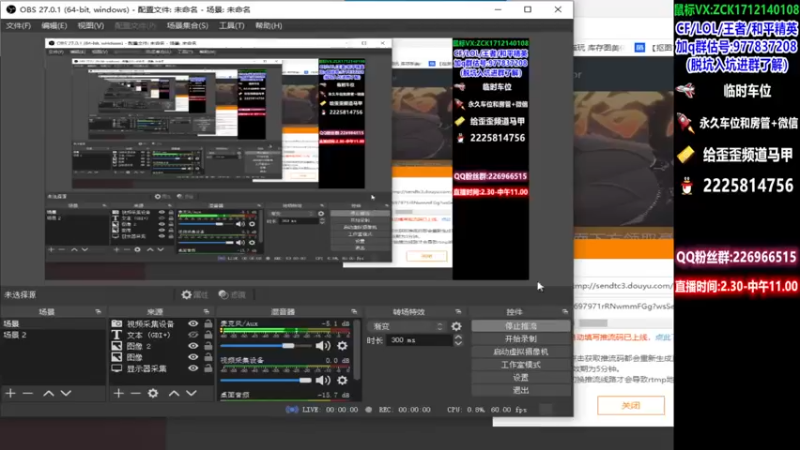Screen dimensions: 800x450
Task: Move the scene down in the scenes list
Action: 66,393
